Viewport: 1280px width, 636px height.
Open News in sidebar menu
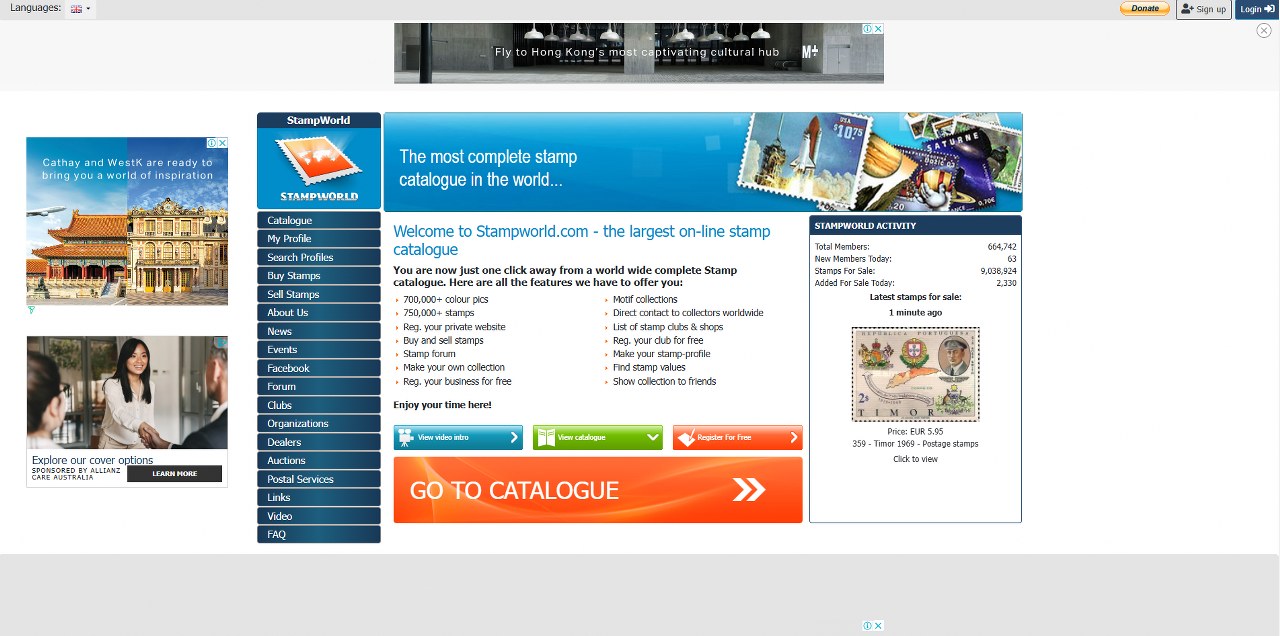[319, 331]
